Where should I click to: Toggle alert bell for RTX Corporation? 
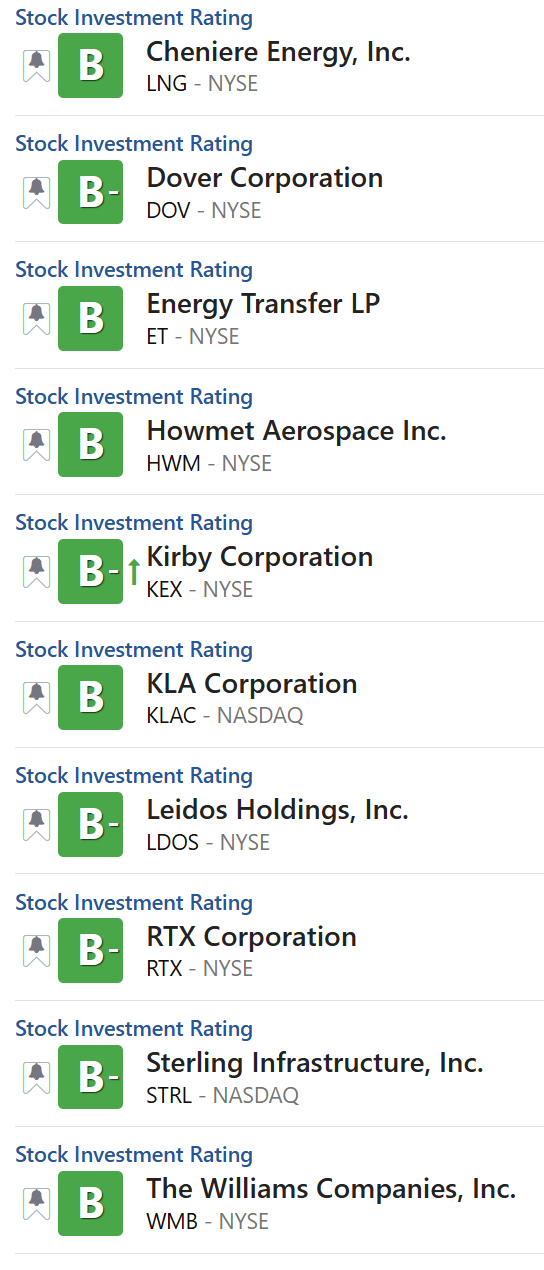(x=37, y=951)
